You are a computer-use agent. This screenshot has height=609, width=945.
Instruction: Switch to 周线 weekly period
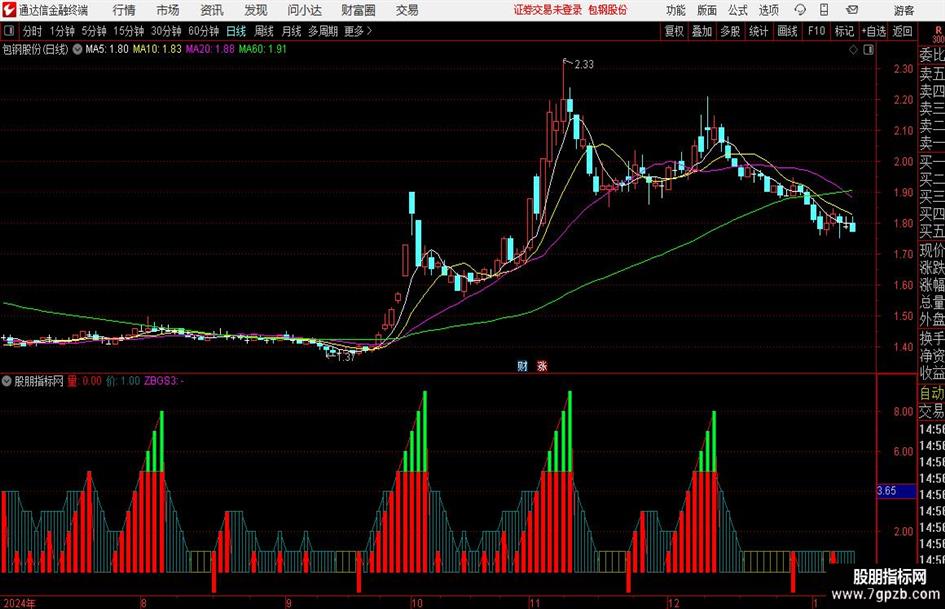click(x=263, y=31)
